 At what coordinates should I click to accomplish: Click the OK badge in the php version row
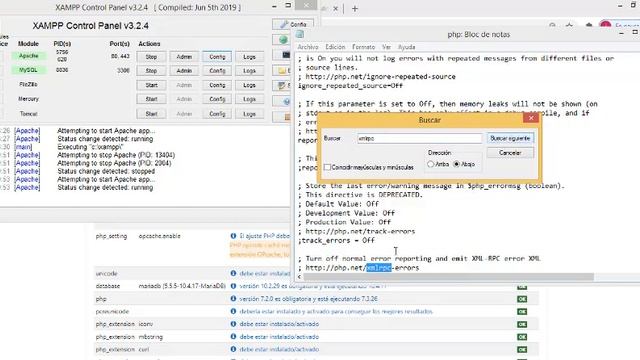pos(522,299)
